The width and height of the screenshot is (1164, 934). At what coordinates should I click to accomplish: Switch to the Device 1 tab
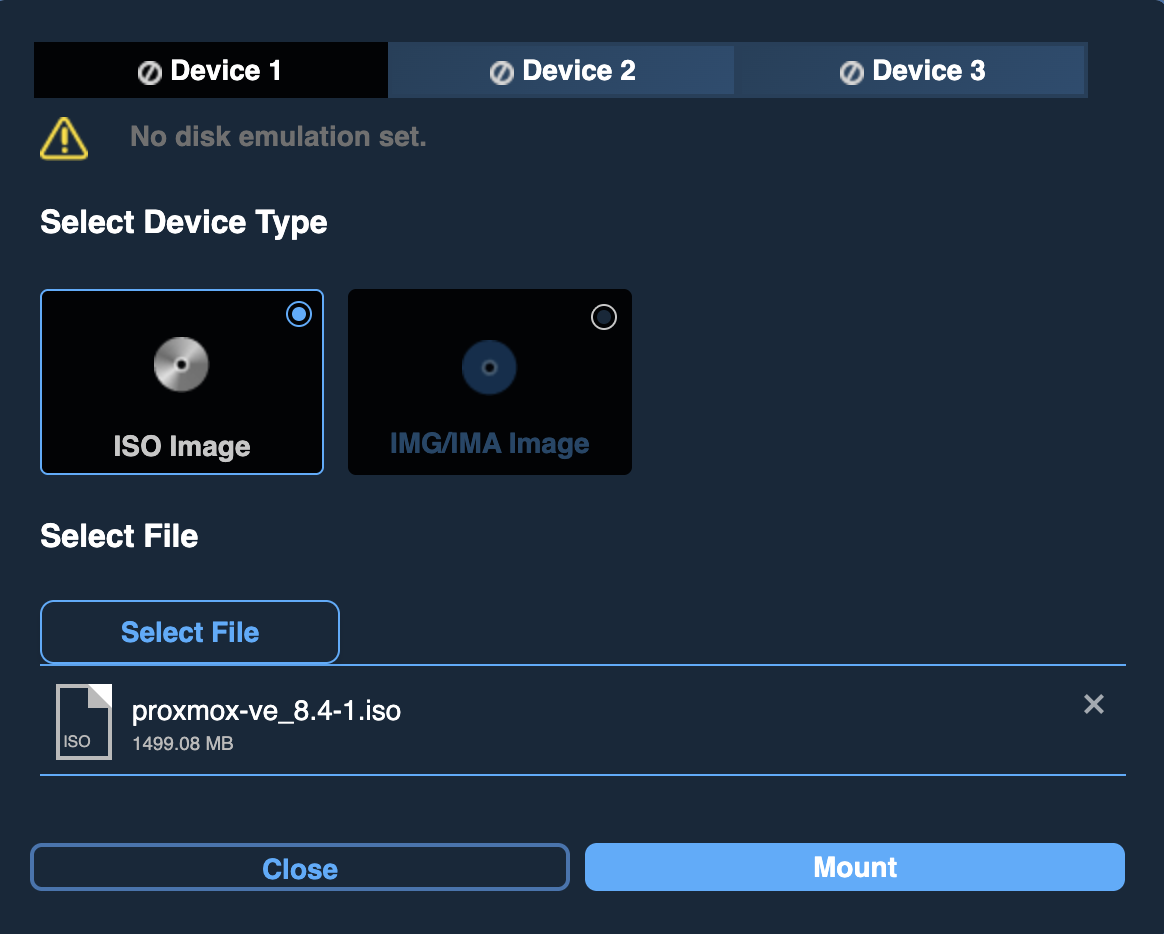point(211,70)
